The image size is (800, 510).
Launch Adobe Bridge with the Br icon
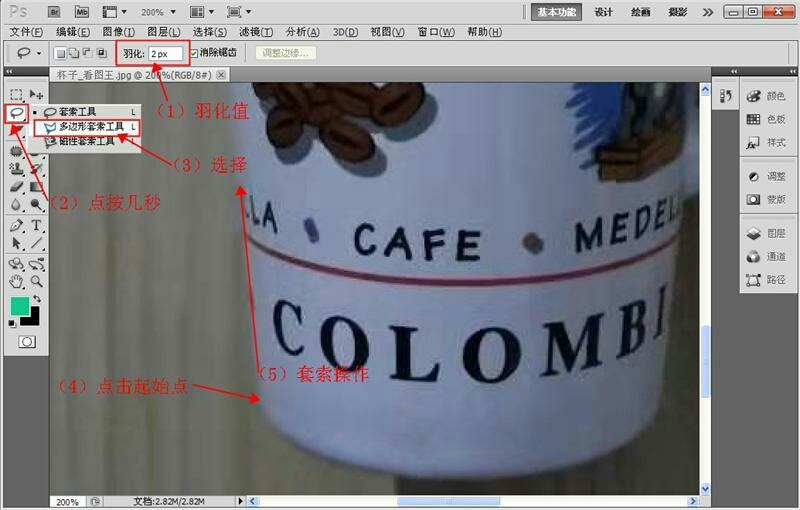click(54, 12)
